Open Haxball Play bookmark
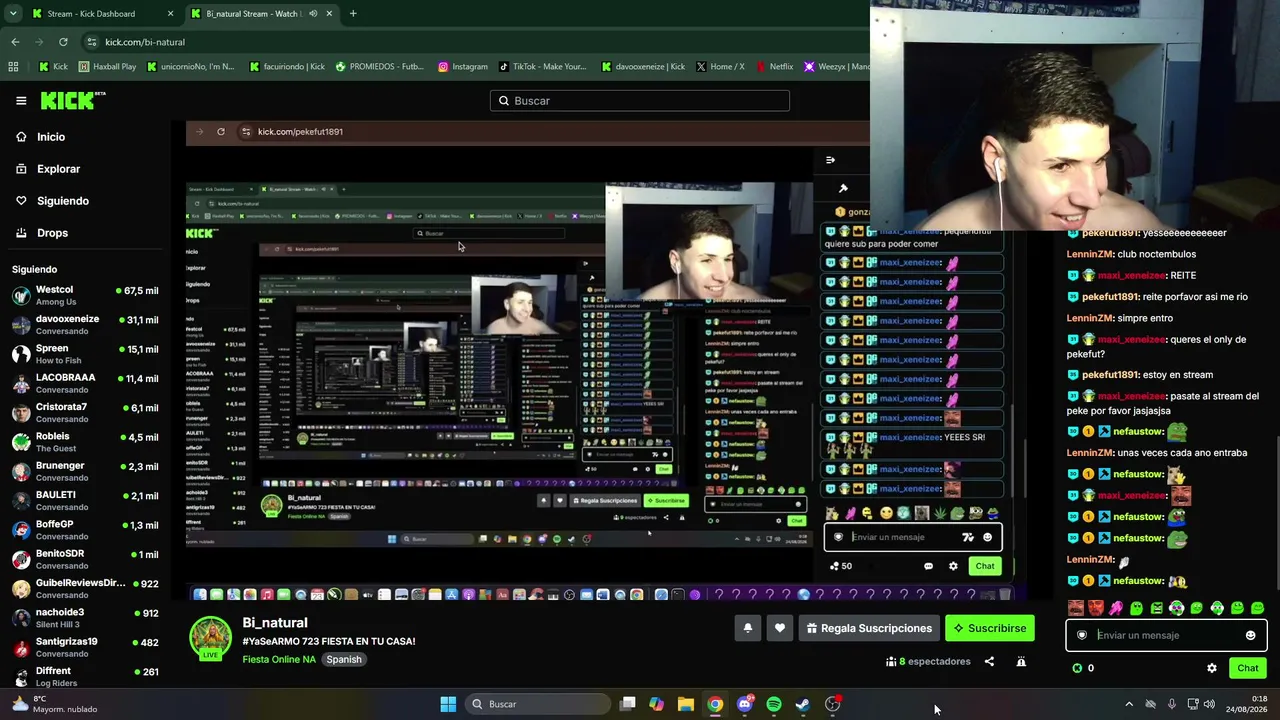The image size is (1280, 720). click(x=107, y=67)
